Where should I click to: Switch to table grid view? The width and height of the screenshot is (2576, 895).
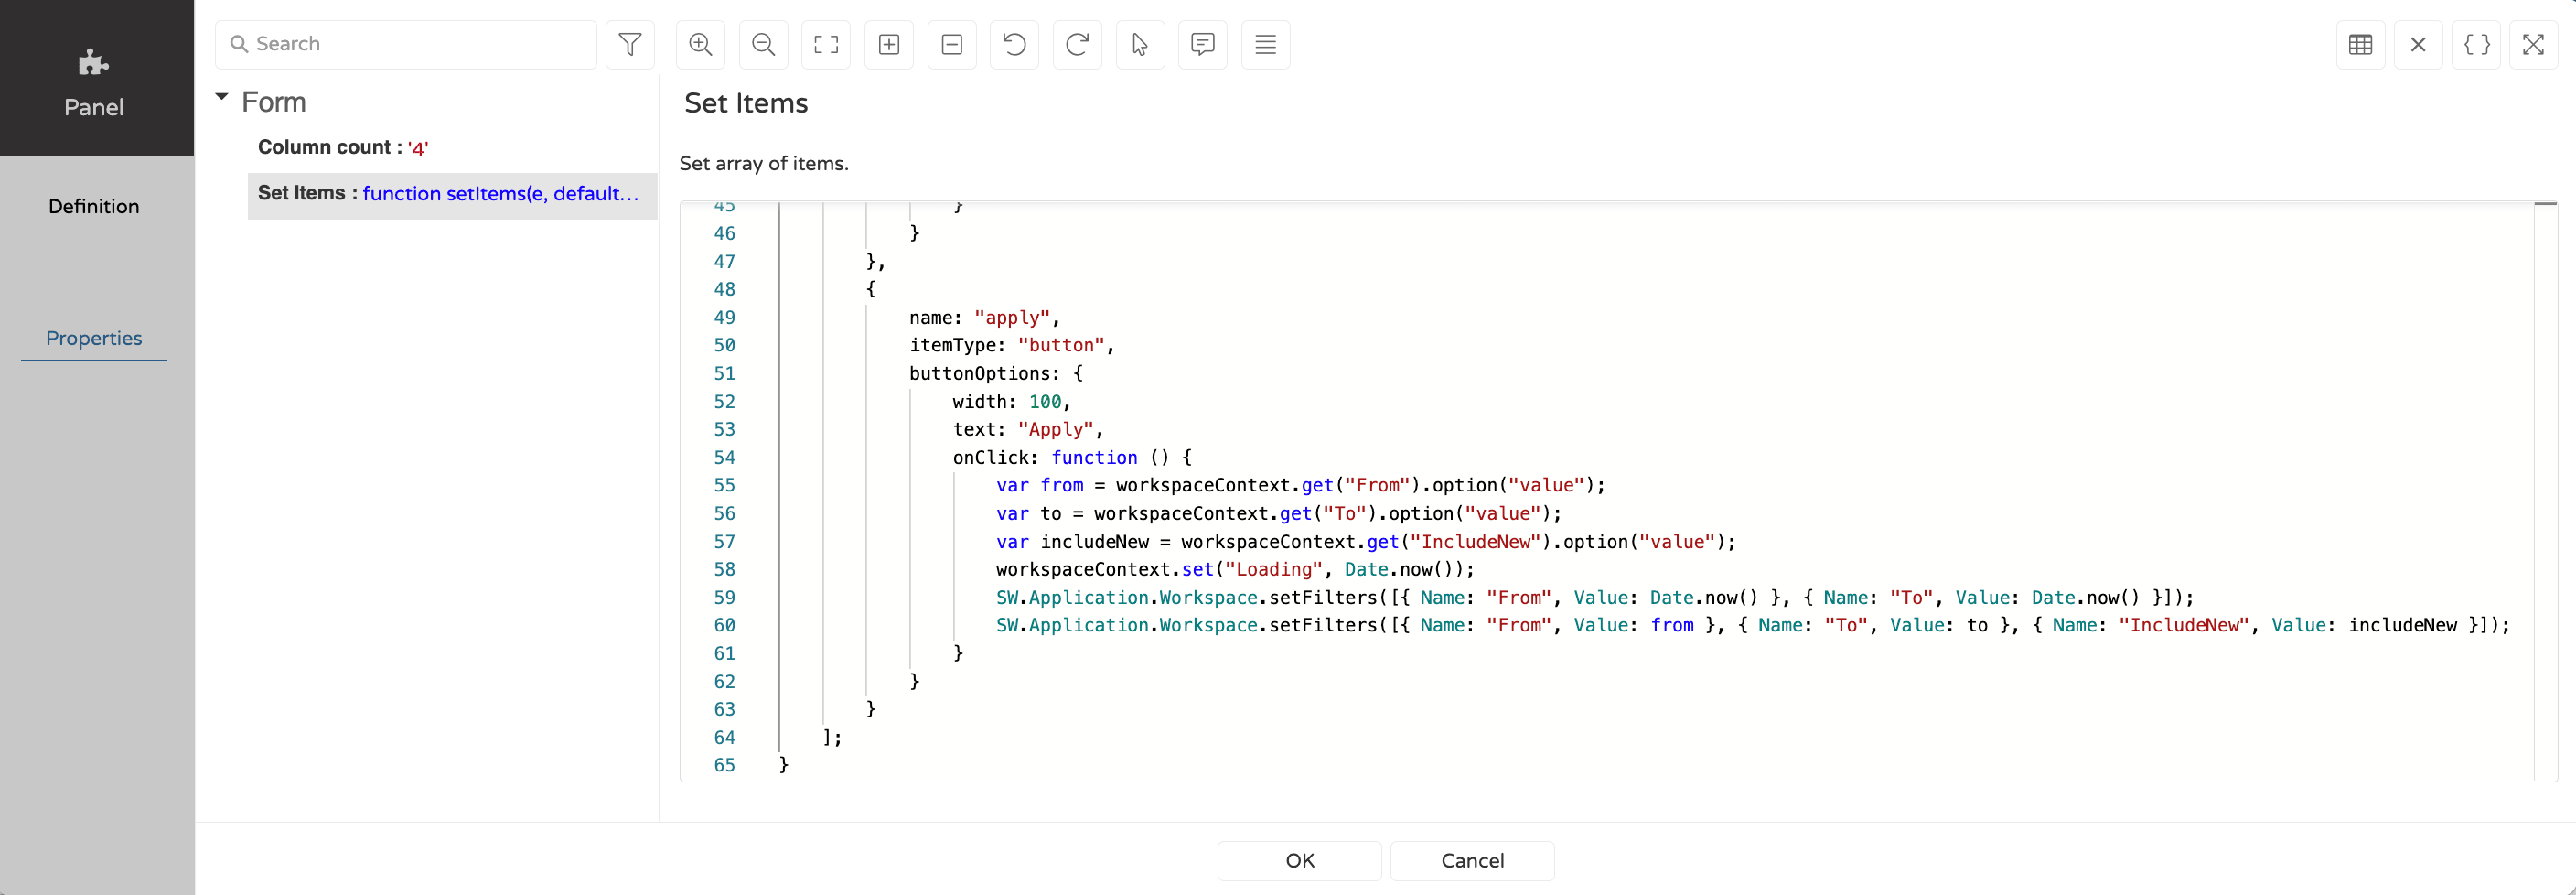[2360, 44]
